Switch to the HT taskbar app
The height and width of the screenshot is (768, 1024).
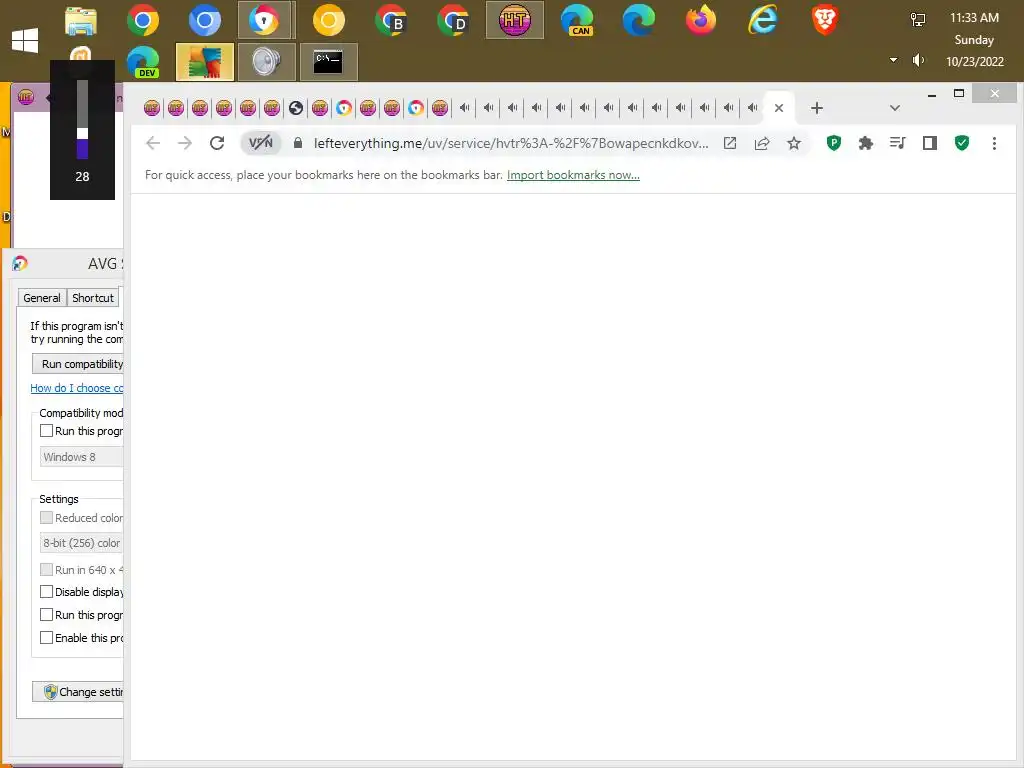pyautogui.click(x=515, y=20)
